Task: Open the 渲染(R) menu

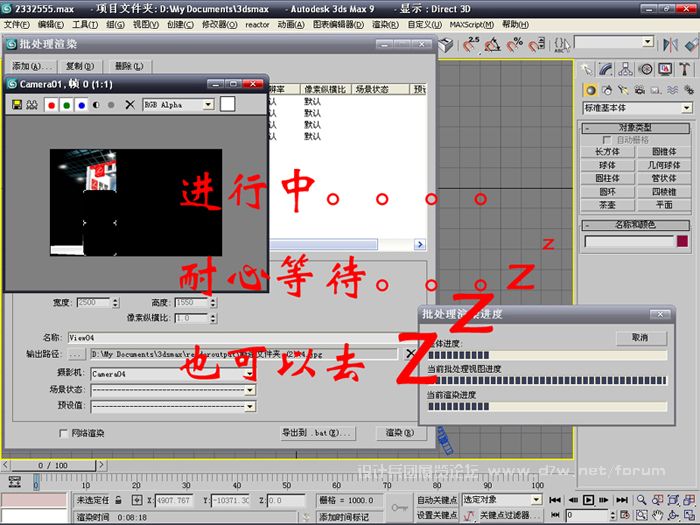Action: (x=385, y=25)
